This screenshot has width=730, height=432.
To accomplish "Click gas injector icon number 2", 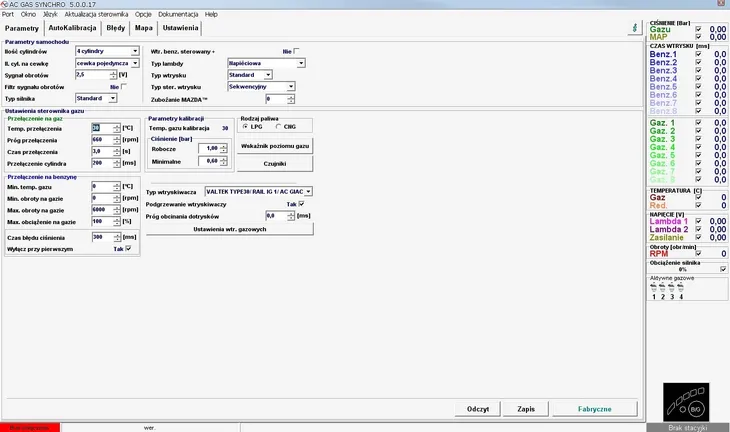I will coord(663,287).
